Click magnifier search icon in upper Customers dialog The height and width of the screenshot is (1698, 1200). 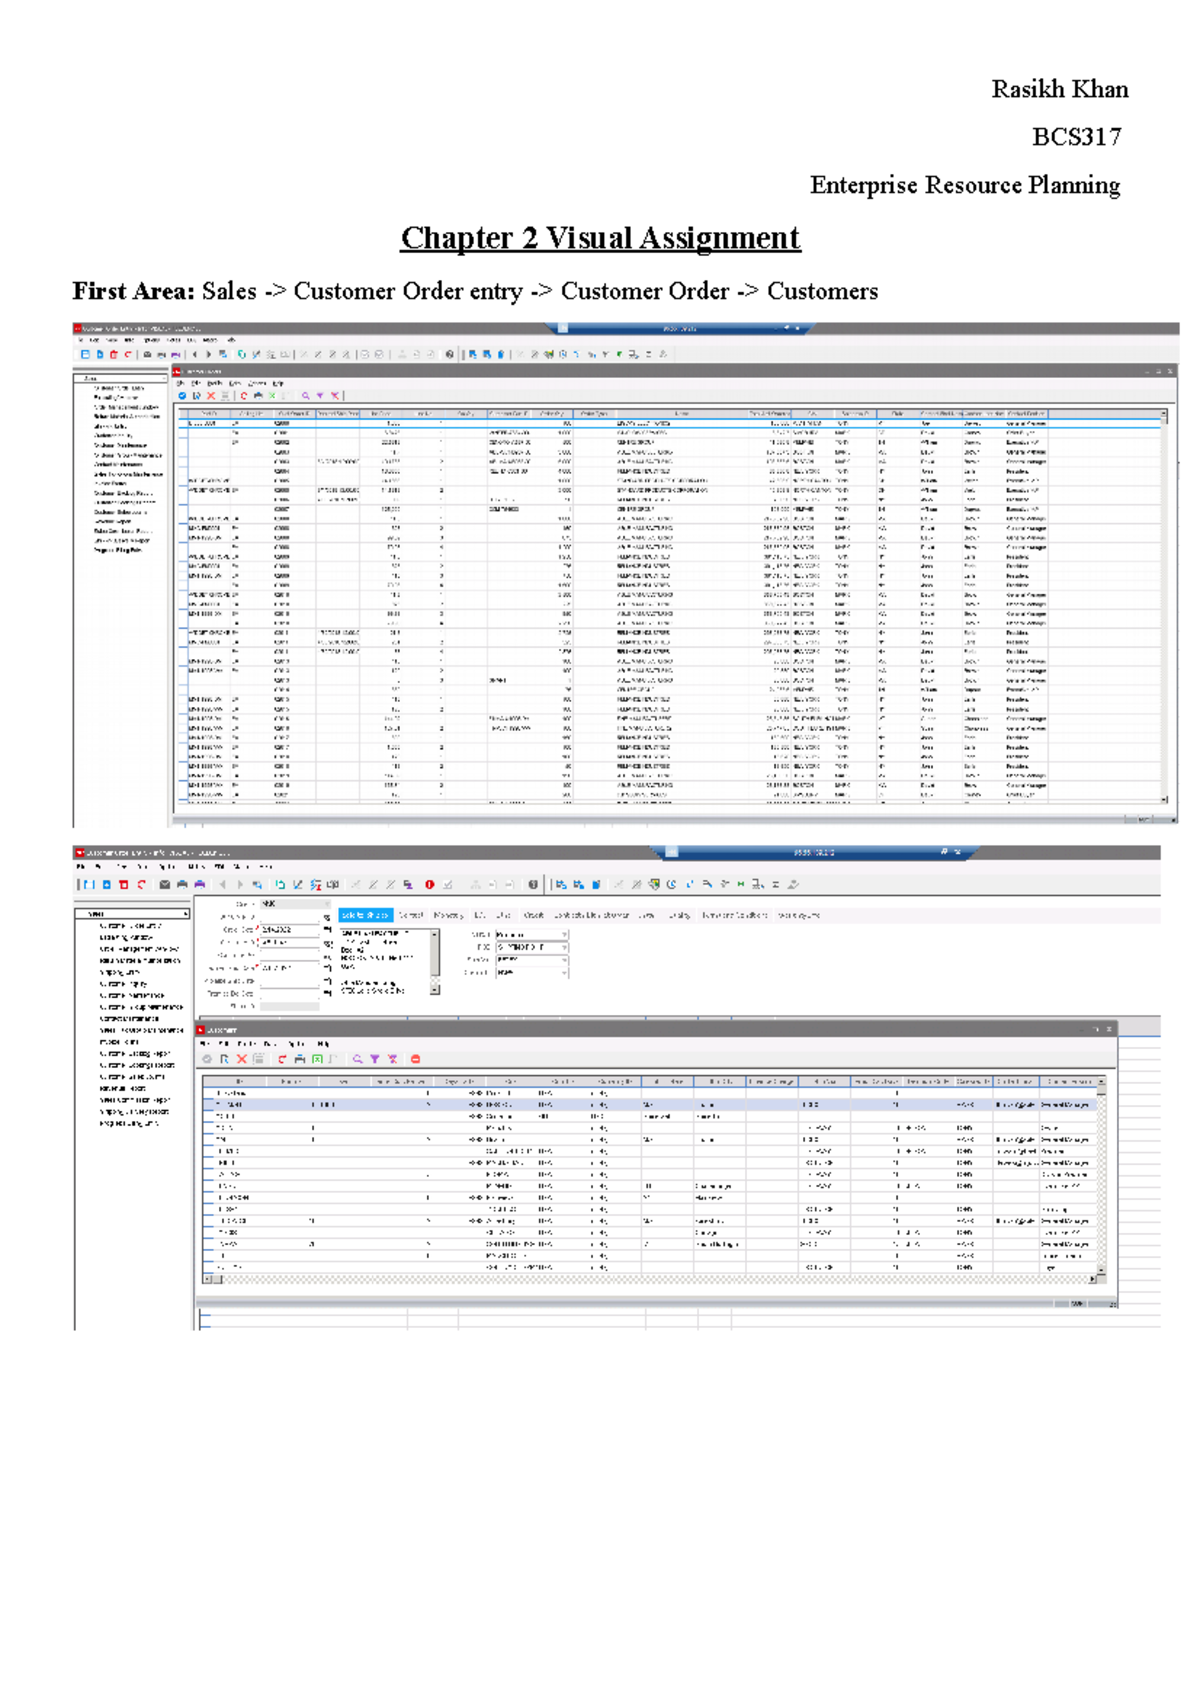click(305, 396)
